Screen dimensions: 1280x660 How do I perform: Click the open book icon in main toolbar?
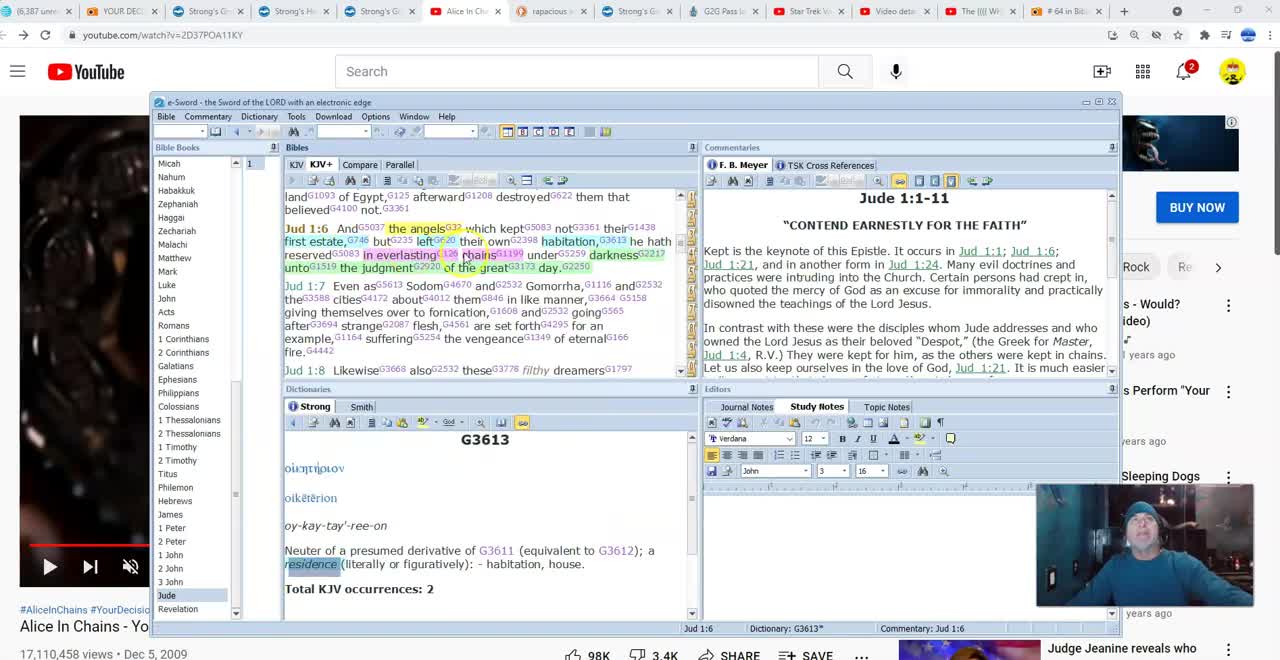coord(215,131)
